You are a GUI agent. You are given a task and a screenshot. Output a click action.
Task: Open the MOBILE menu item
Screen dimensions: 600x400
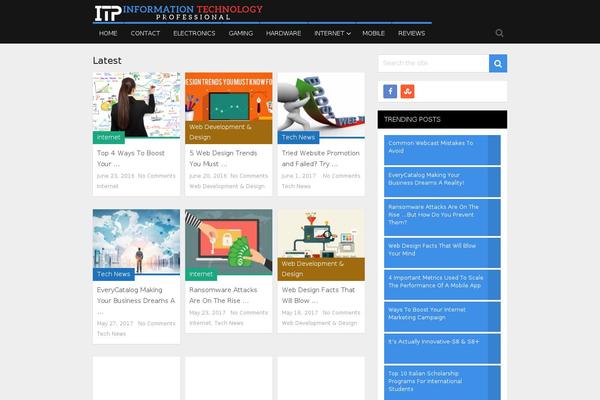point(373,33)
